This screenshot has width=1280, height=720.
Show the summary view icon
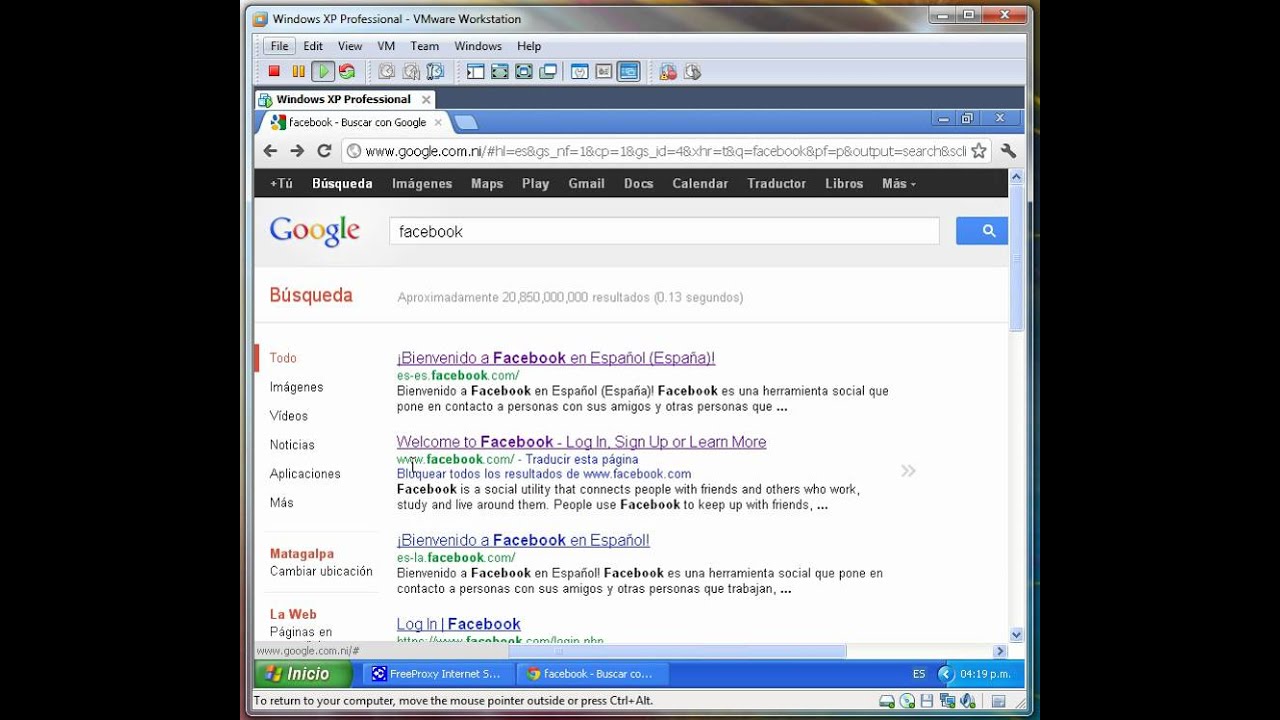pyautogui.click(x=579, y=71)
